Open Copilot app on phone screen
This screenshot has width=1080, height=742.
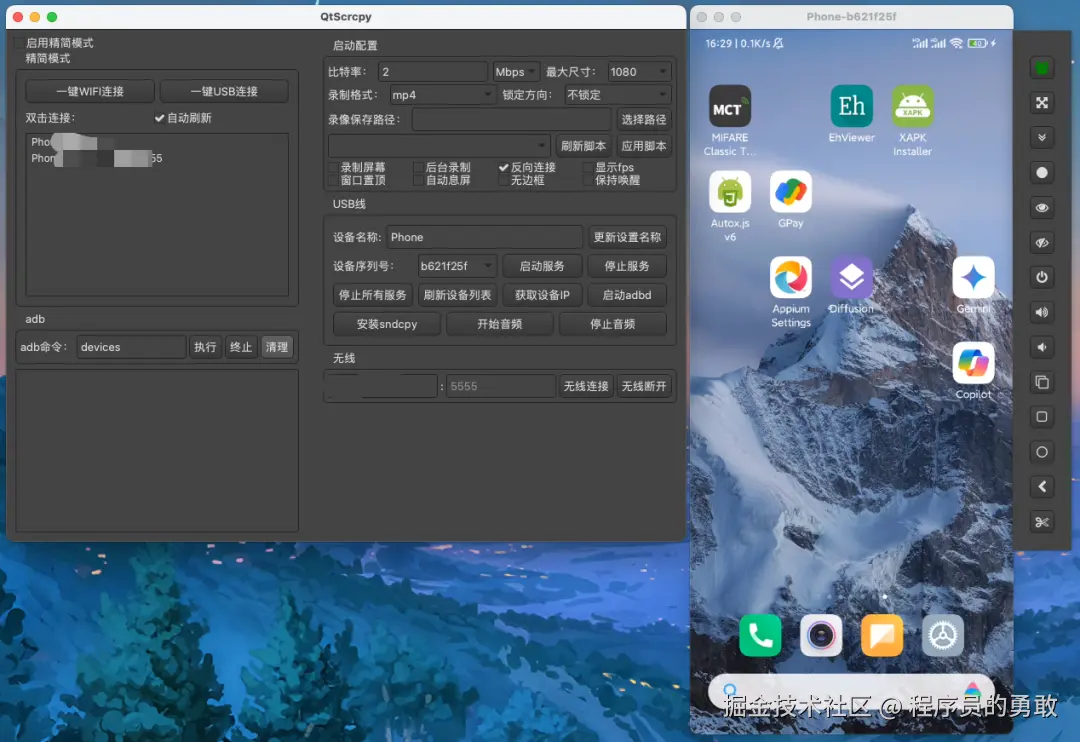click(973, 363)
